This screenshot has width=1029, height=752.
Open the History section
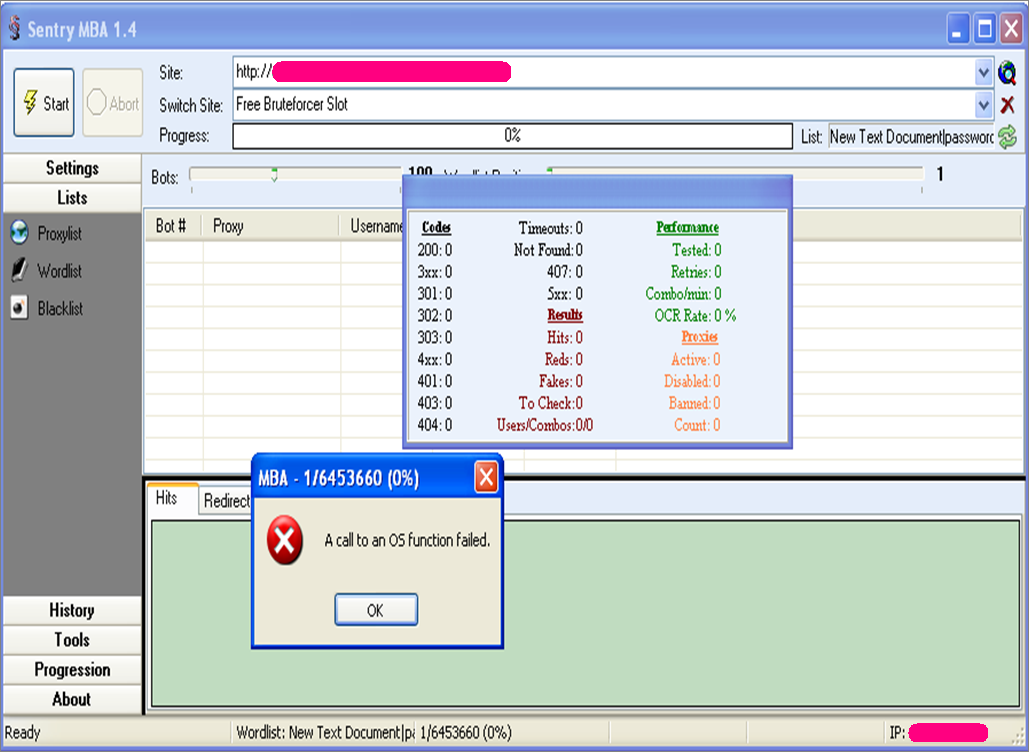tap(72, 610)
